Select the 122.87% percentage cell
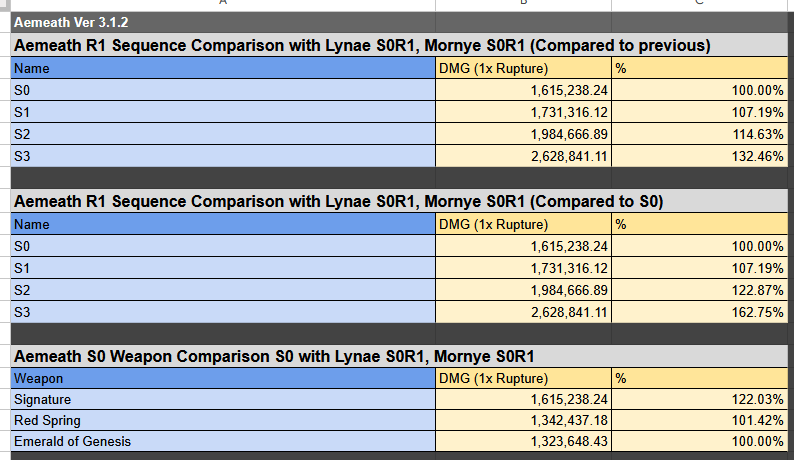Viewport: 794px width, 460px height. (x=699, y=290)
